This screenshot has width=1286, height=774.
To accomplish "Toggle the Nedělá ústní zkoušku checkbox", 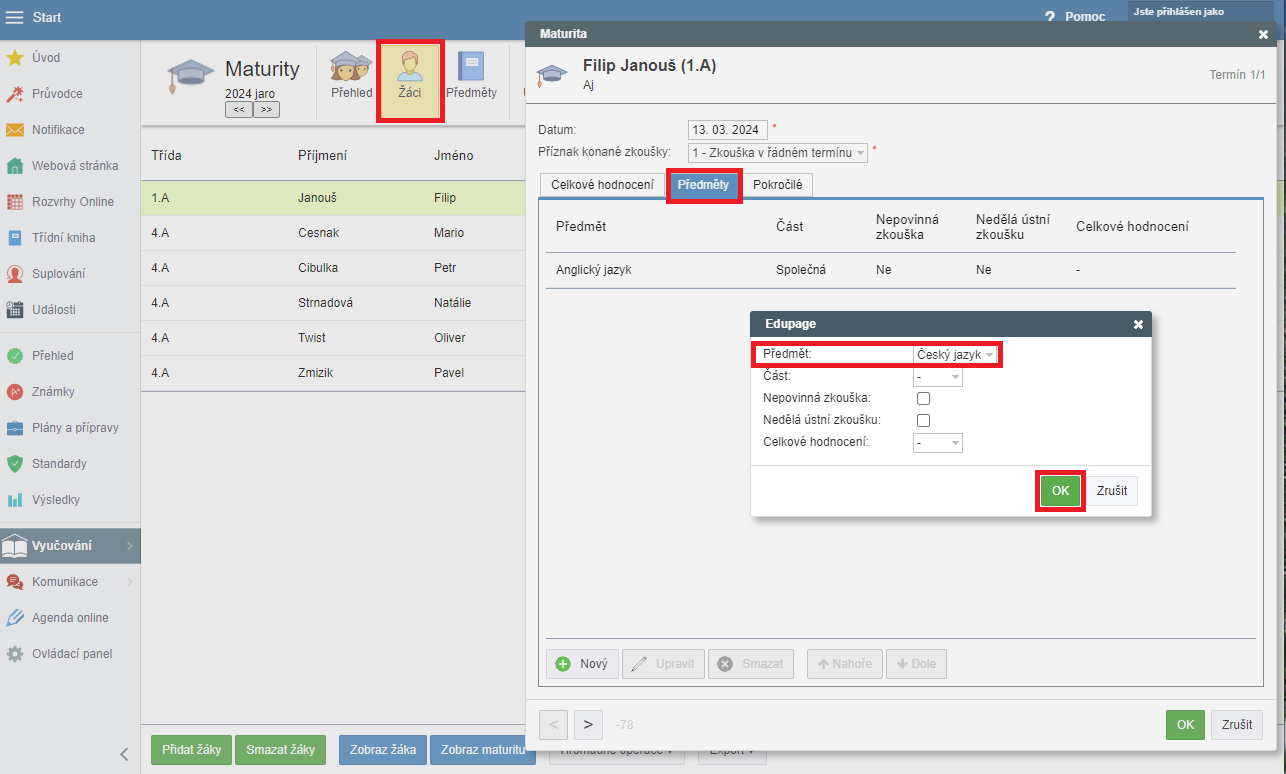I will pos(923,420).
